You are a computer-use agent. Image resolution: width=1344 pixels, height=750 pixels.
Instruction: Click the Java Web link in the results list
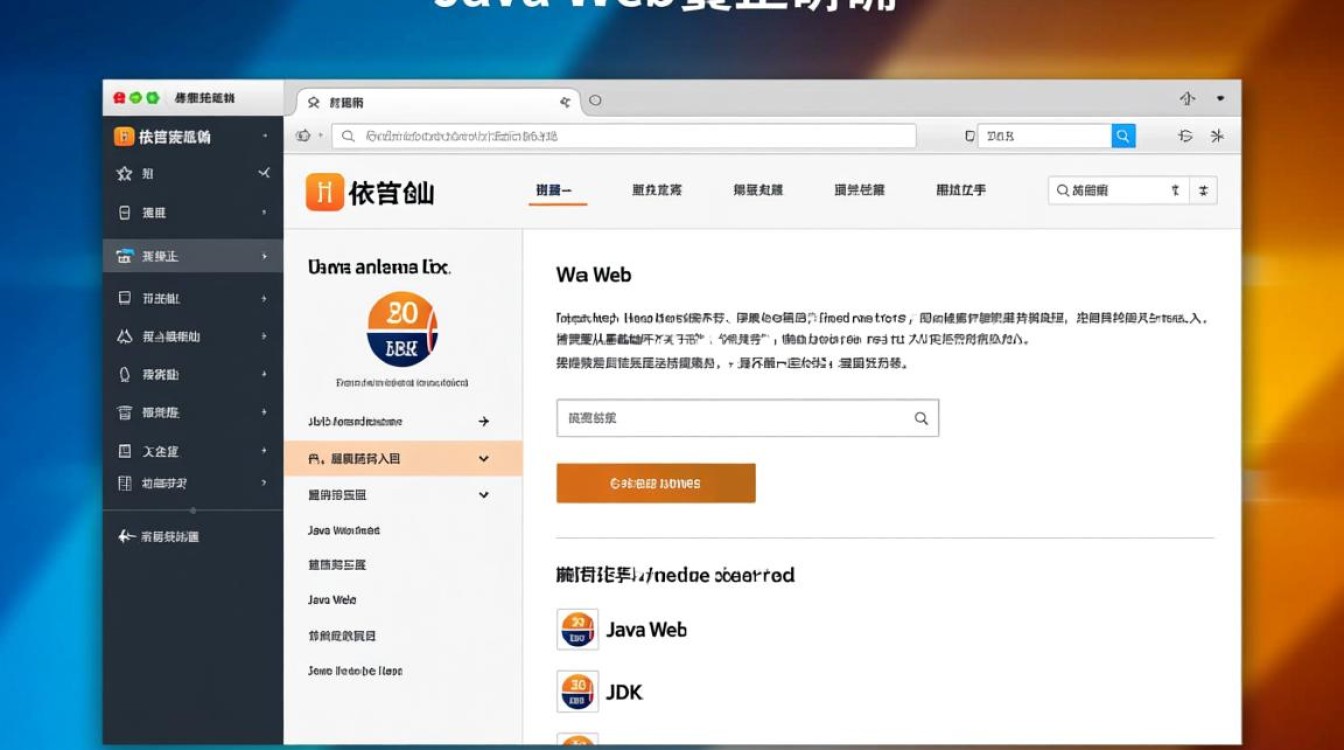[x=646, y=630]
